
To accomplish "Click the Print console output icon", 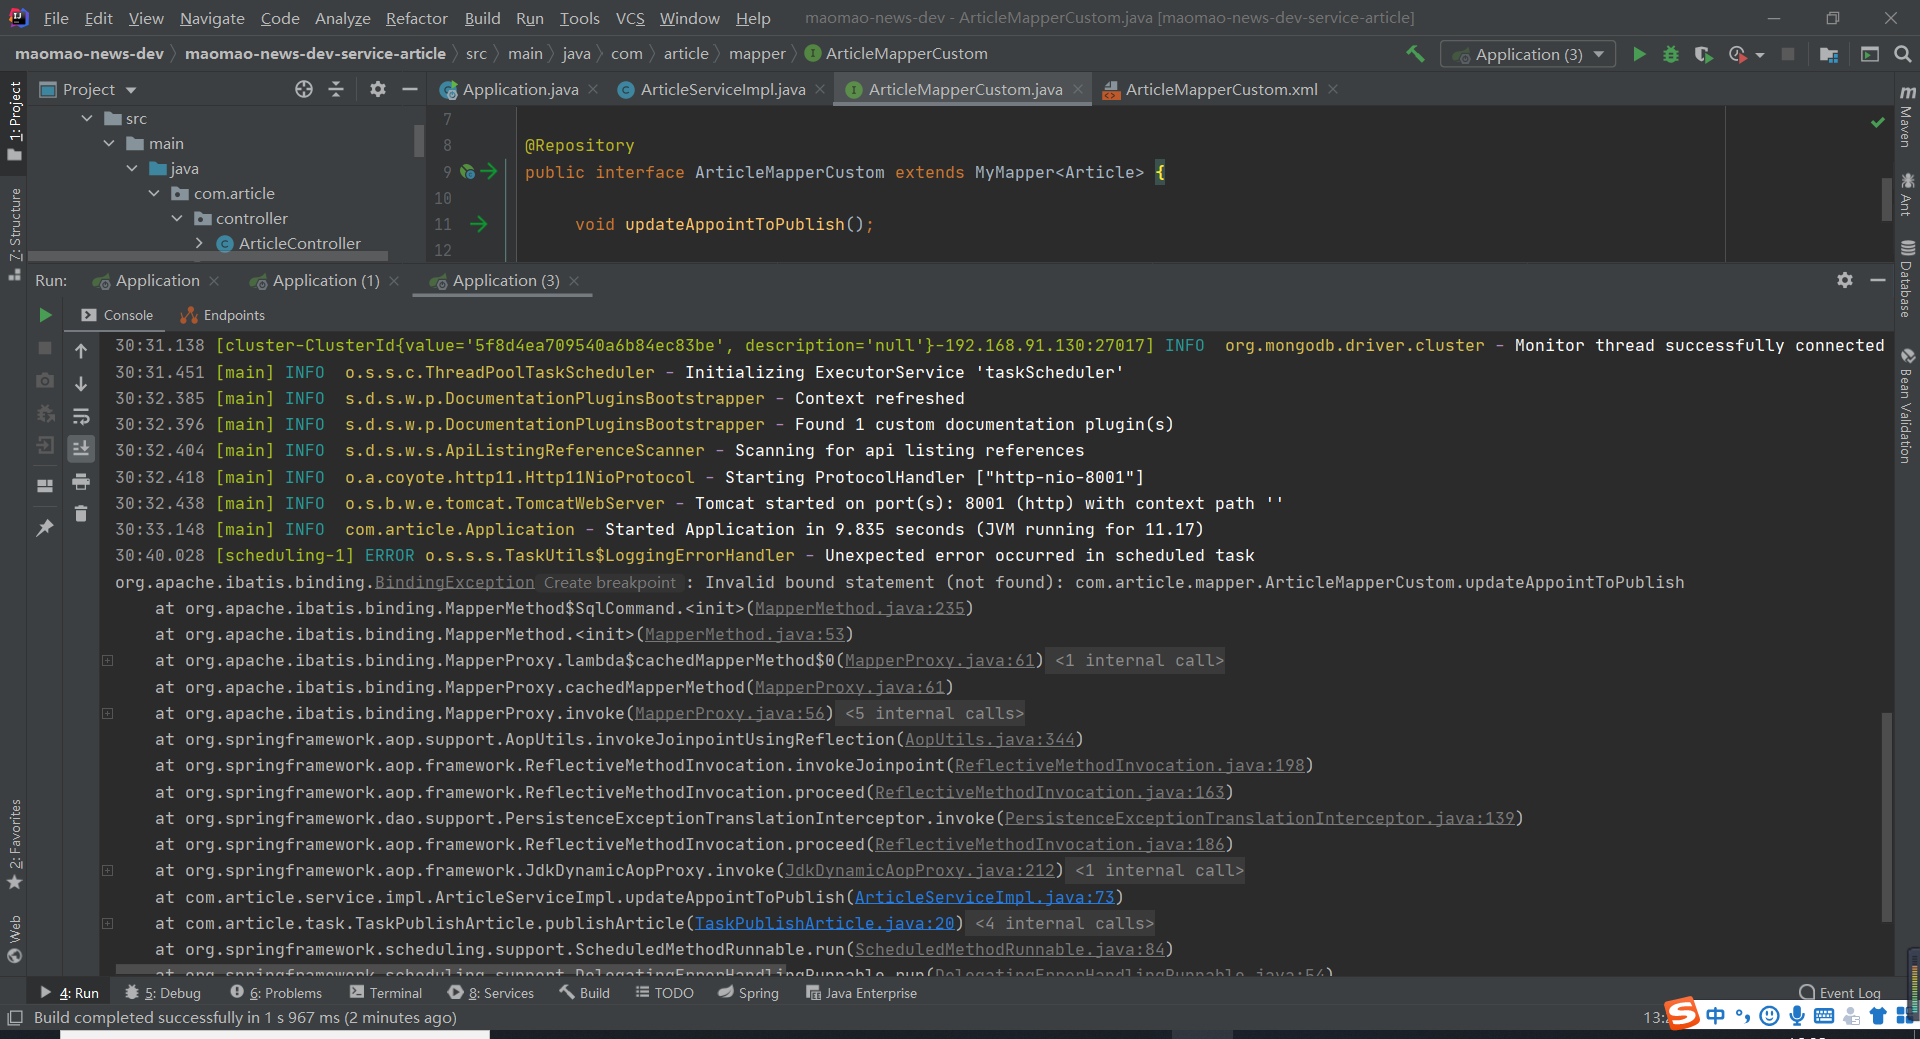I will click(81, 482).
